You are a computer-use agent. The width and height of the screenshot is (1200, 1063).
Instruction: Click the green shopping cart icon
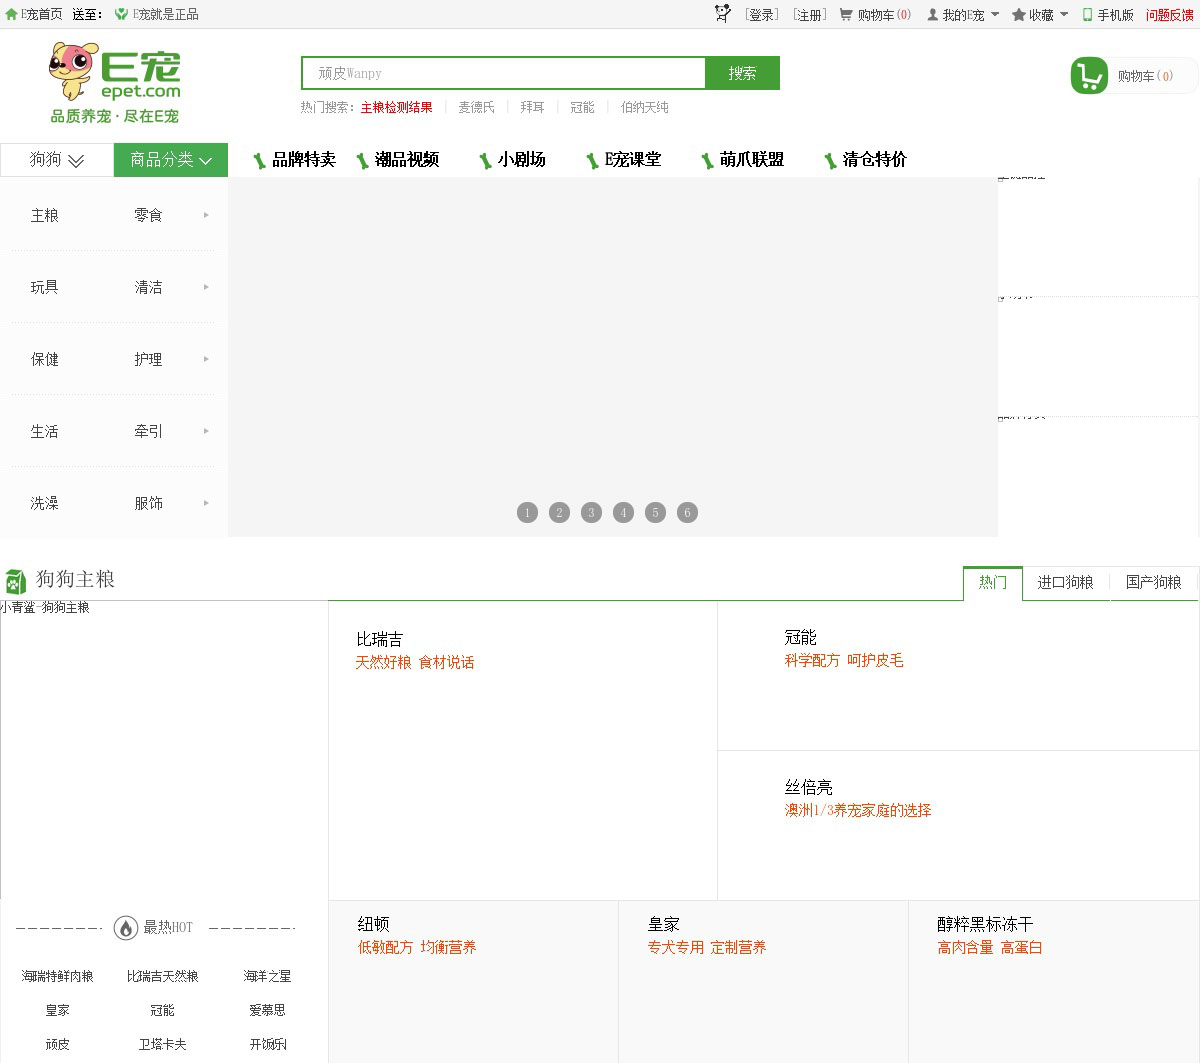click(x=1089, y=76)
